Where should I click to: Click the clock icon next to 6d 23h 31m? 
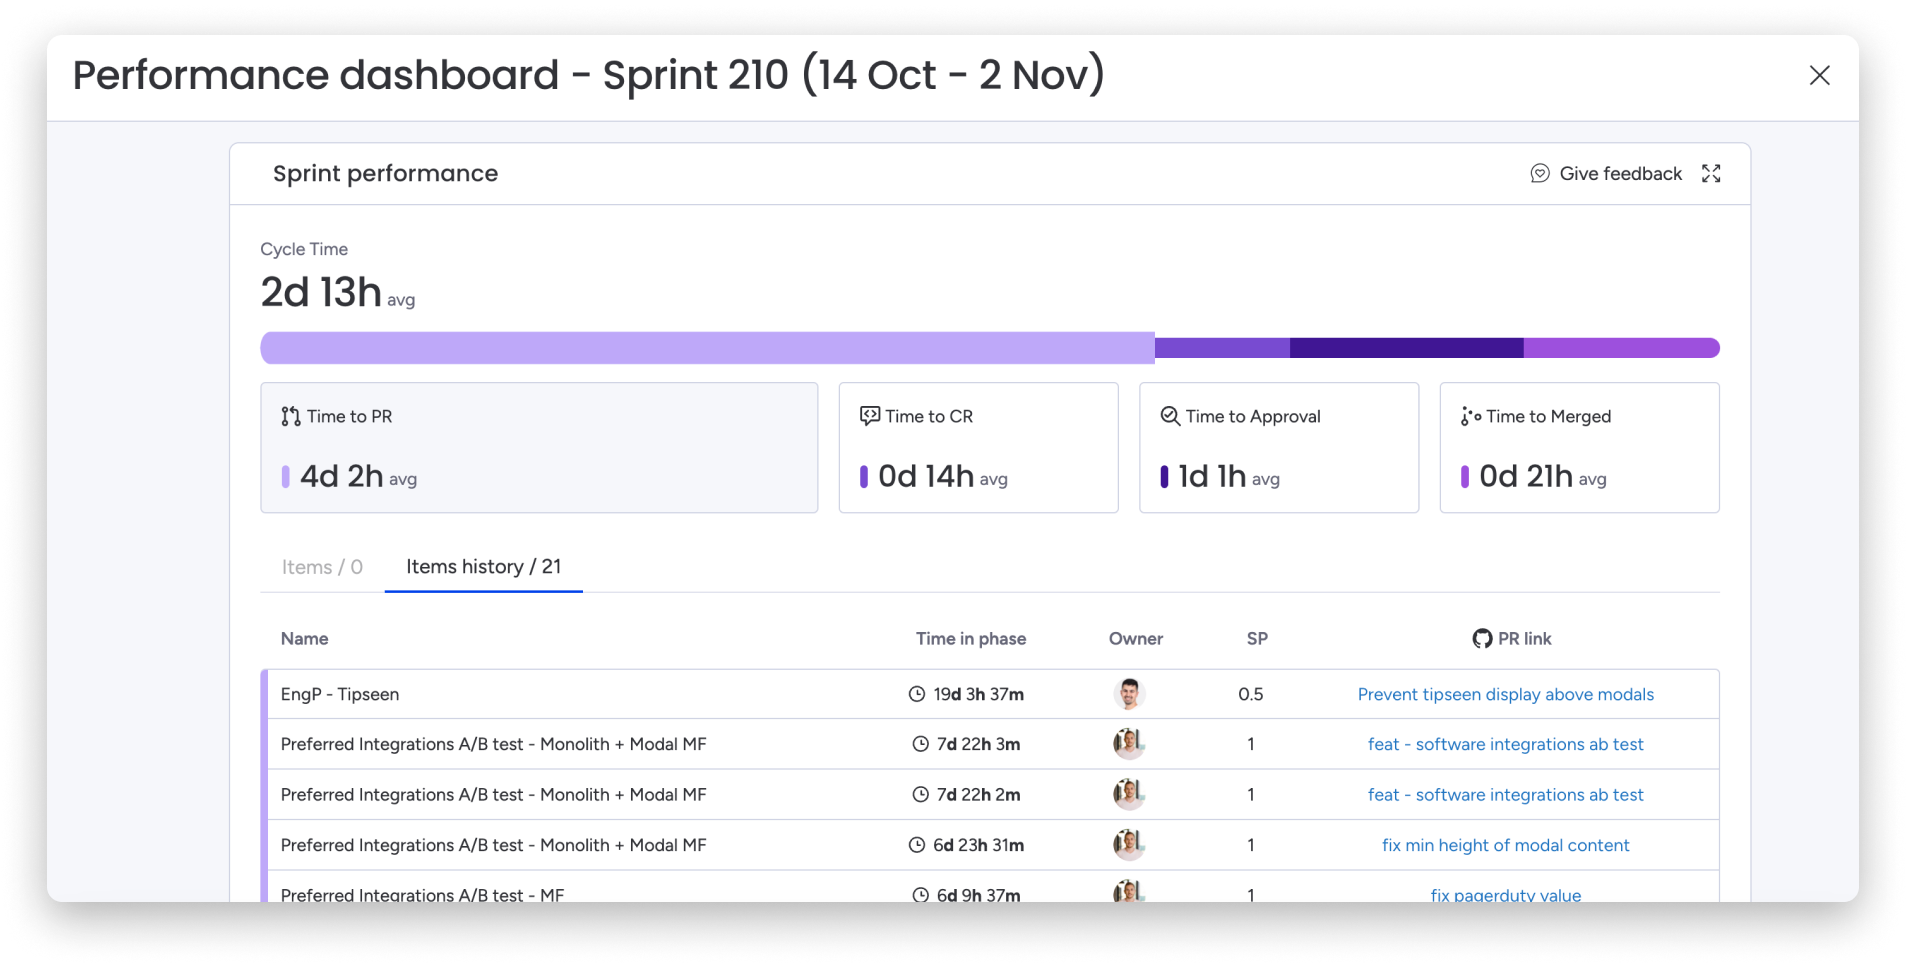tap(916, 845)
